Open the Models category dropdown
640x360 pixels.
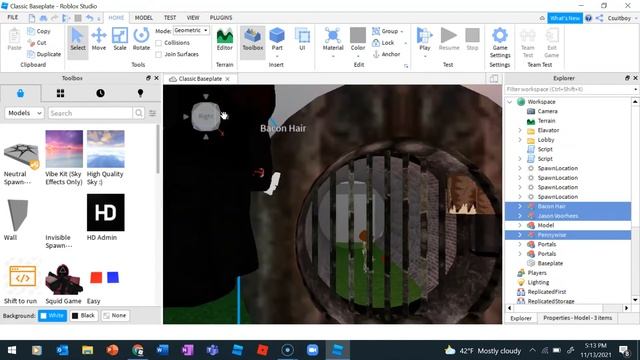point(24,113)
